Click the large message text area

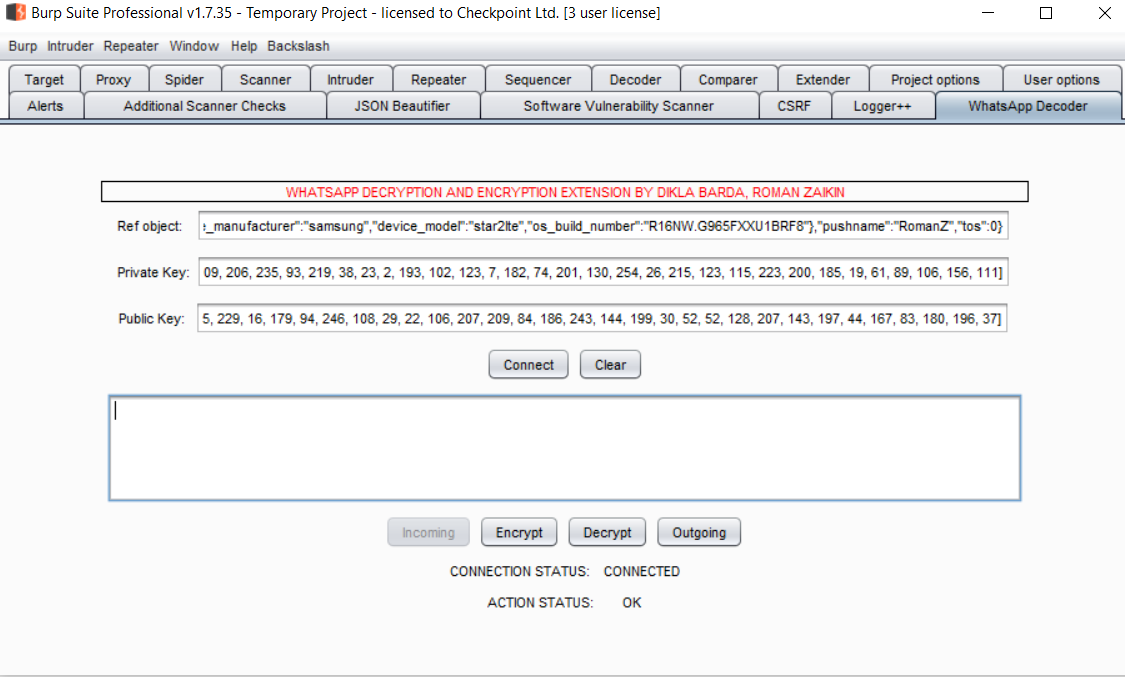pos(564,448)
